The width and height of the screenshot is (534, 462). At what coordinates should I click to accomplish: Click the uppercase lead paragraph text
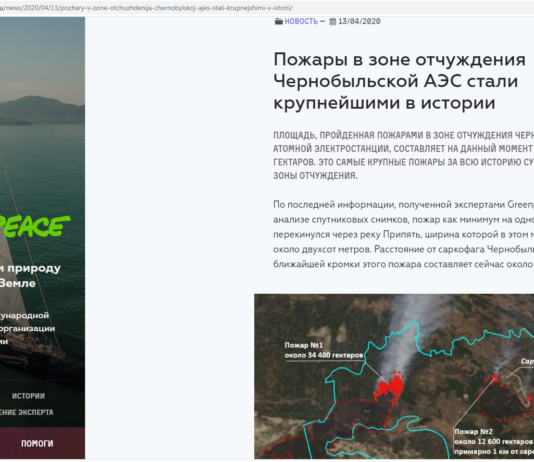click(403, 155)
